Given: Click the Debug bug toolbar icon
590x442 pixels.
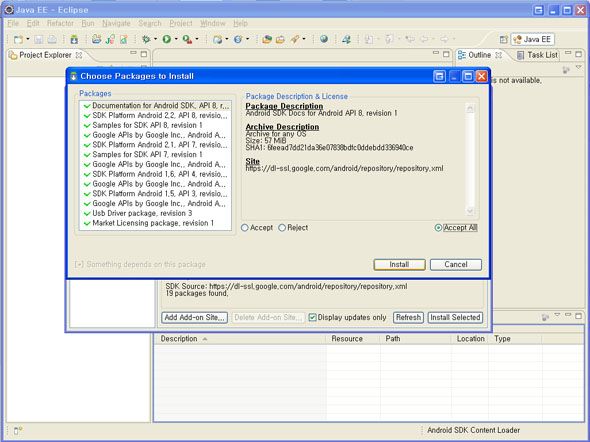Looking at the screenshot, I should (146, 39).
